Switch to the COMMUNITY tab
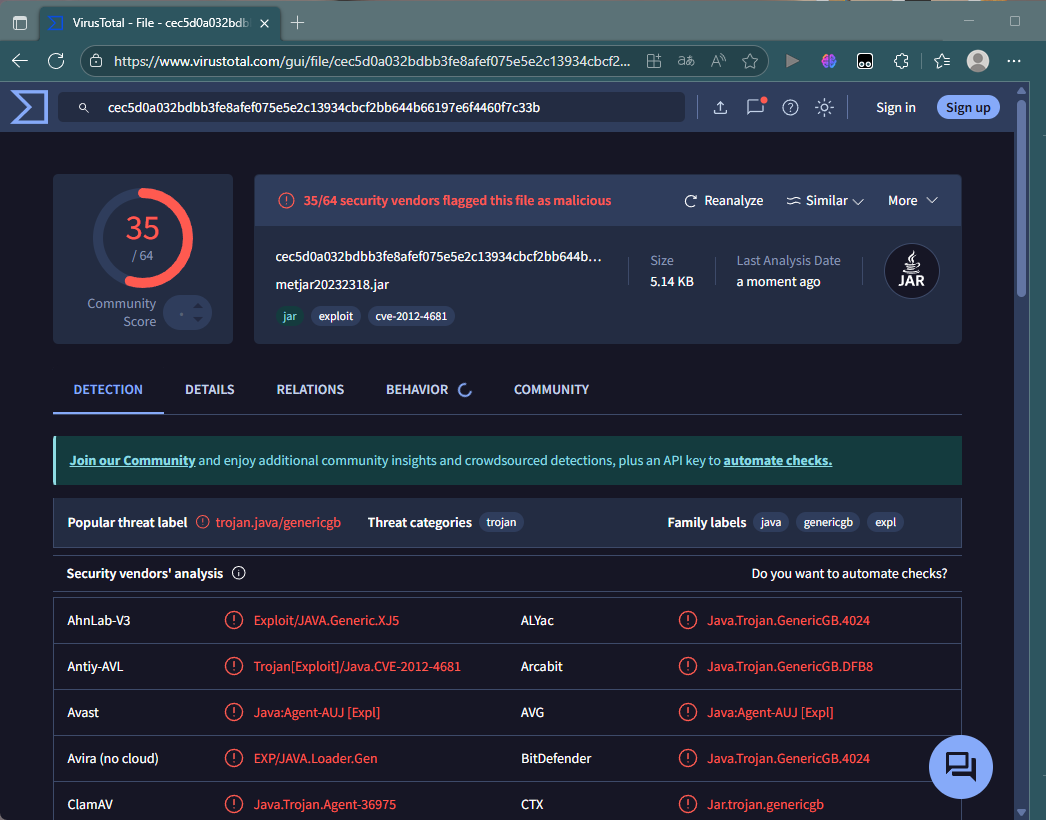Viewport: 1046px width, 820px height. [x=551, y=389]
